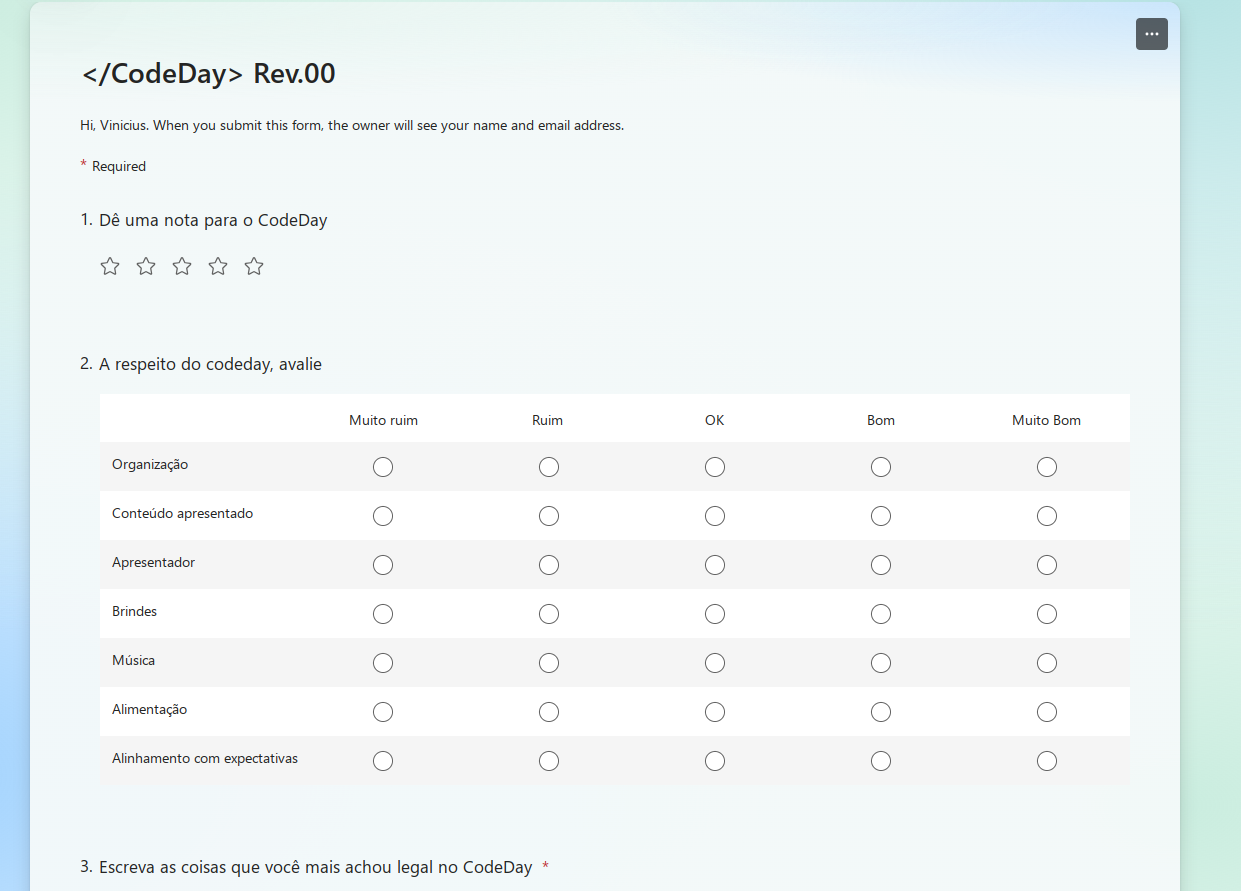Select Muito Bom for Alinhamento com expectativas
Viewport: 1241px width, 891px height.
(1047, 761)
